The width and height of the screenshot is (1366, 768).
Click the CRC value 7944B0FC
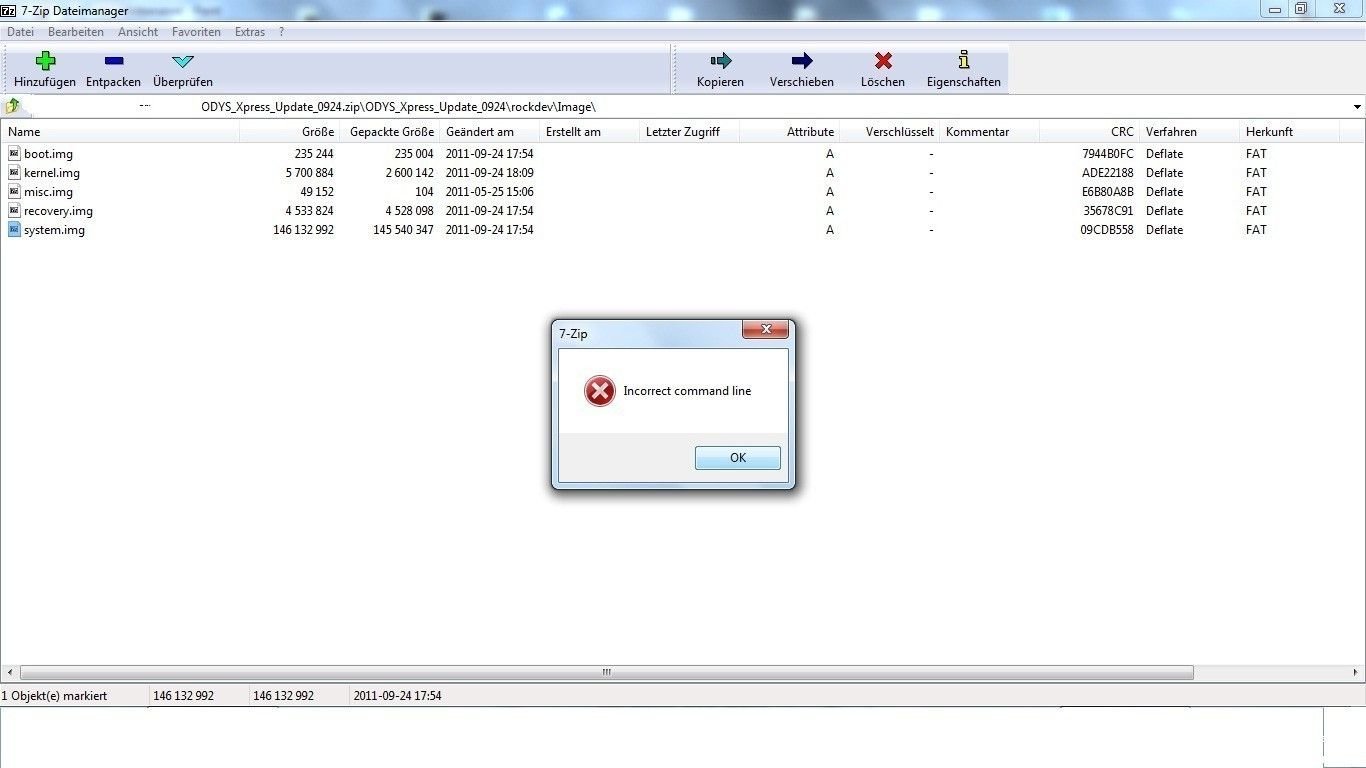(x=1108, y=154)
